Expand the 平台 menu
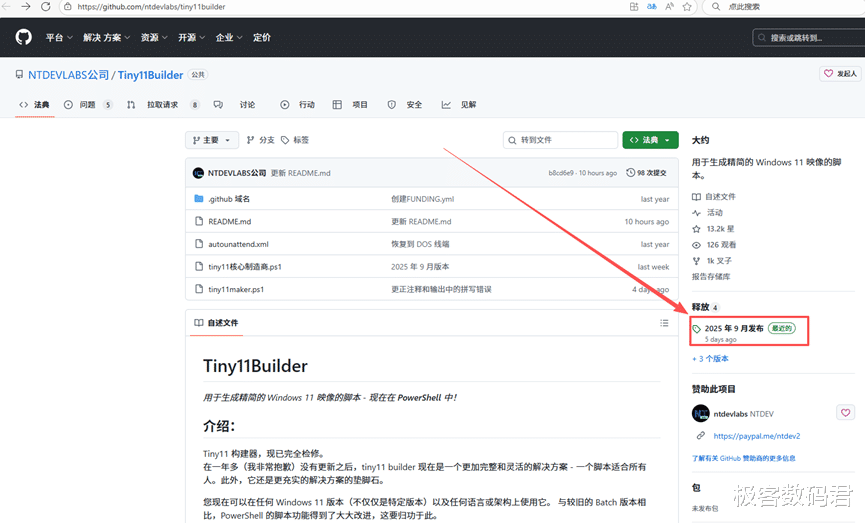 pos(59,38)
